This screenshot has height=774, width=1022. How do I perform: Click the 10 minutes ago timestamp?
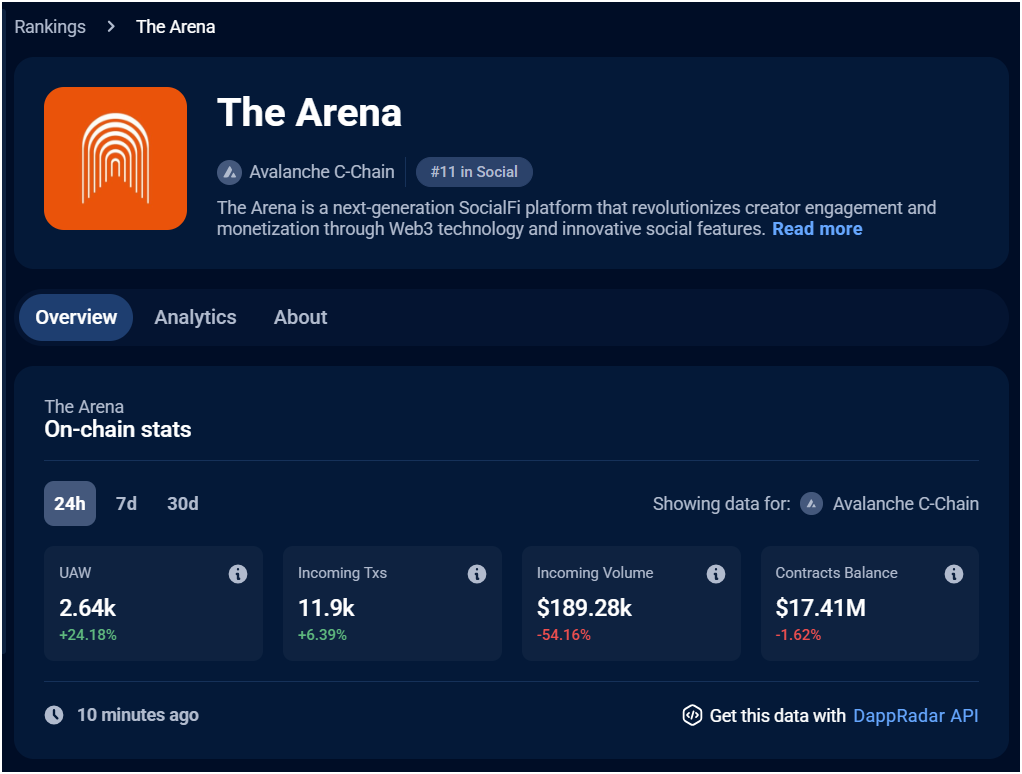pyautogui.click(x=138, y=715)
